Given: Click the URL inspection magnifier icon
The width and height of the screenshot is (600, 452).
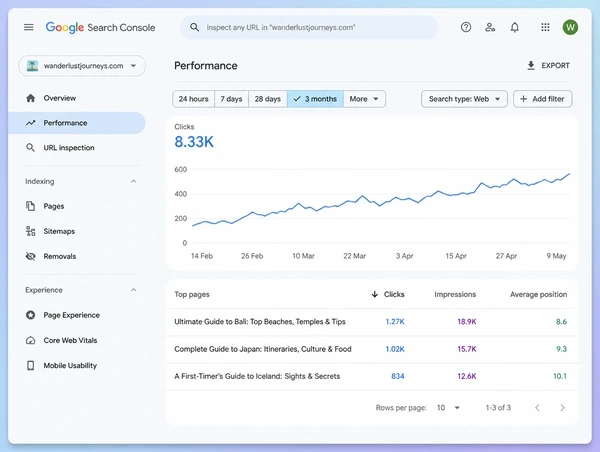Looking at the screenshot, I should tap(30, 148).
